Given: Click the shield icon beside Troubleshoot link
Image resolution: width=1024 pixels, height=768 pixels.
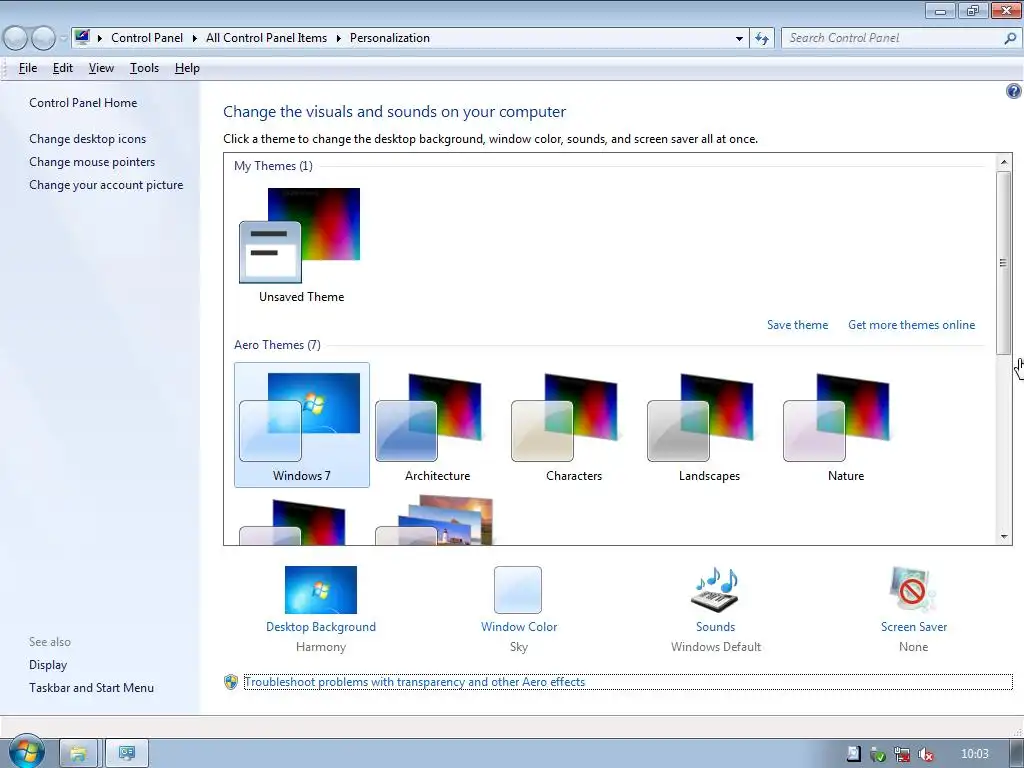Looking at the screenshot, I should click(231, 682).
